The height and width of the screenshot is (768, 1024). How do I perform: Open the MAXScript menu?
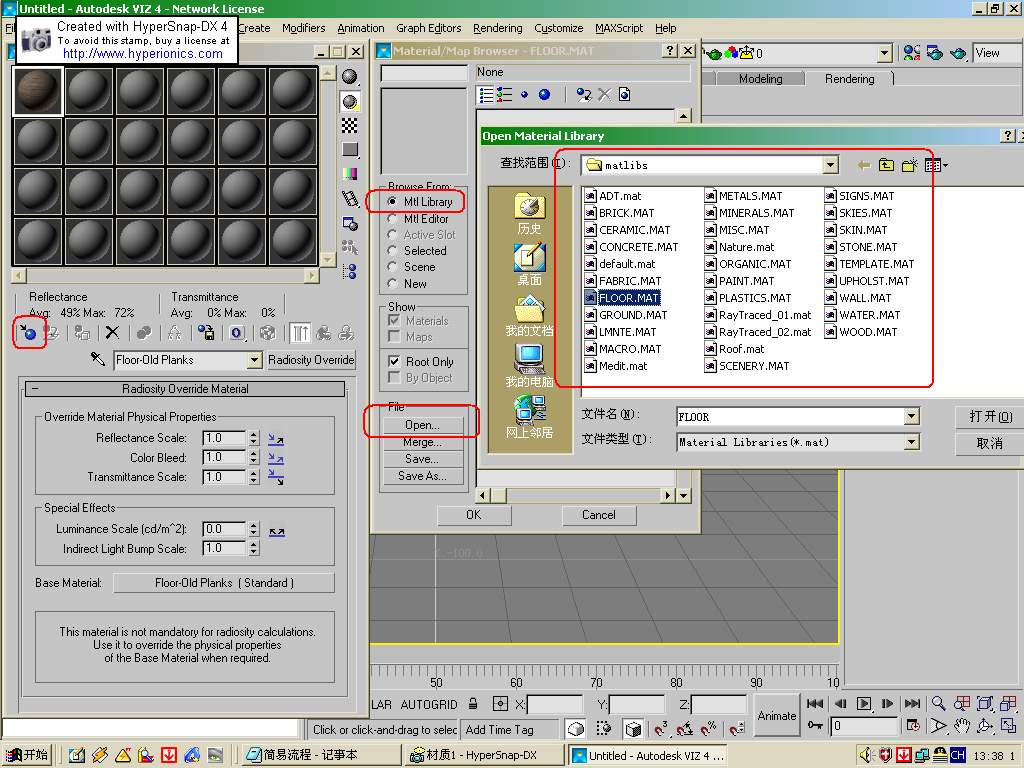[619, 28]
